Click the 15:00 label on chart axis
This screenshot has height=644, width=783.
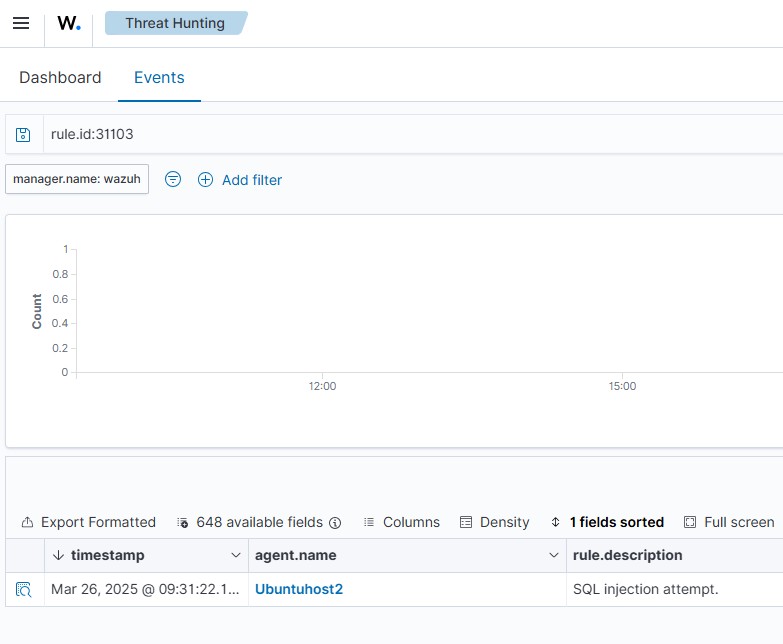point(622,386)
